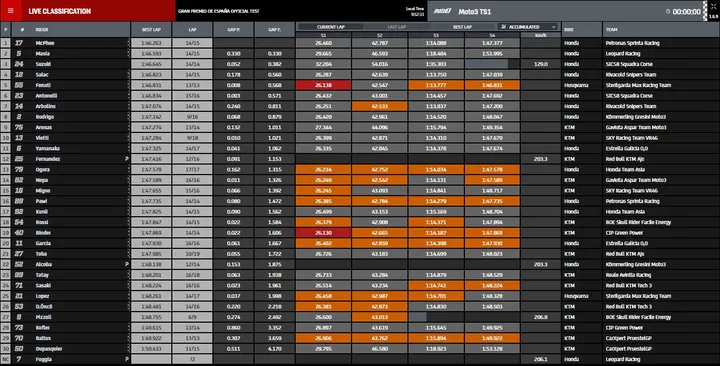Click rider number 40 for Binder
720x366 pixels.
point(19,233)
